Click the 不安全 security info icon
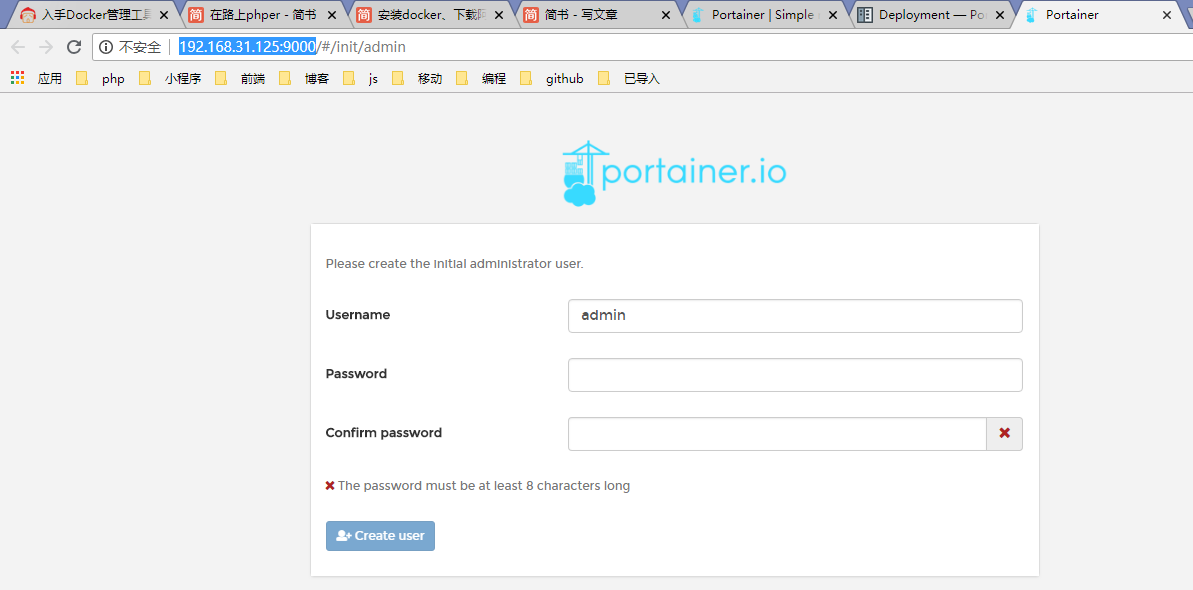The height and width of the screenshot is (590, 1193). [x=106, y=46]
